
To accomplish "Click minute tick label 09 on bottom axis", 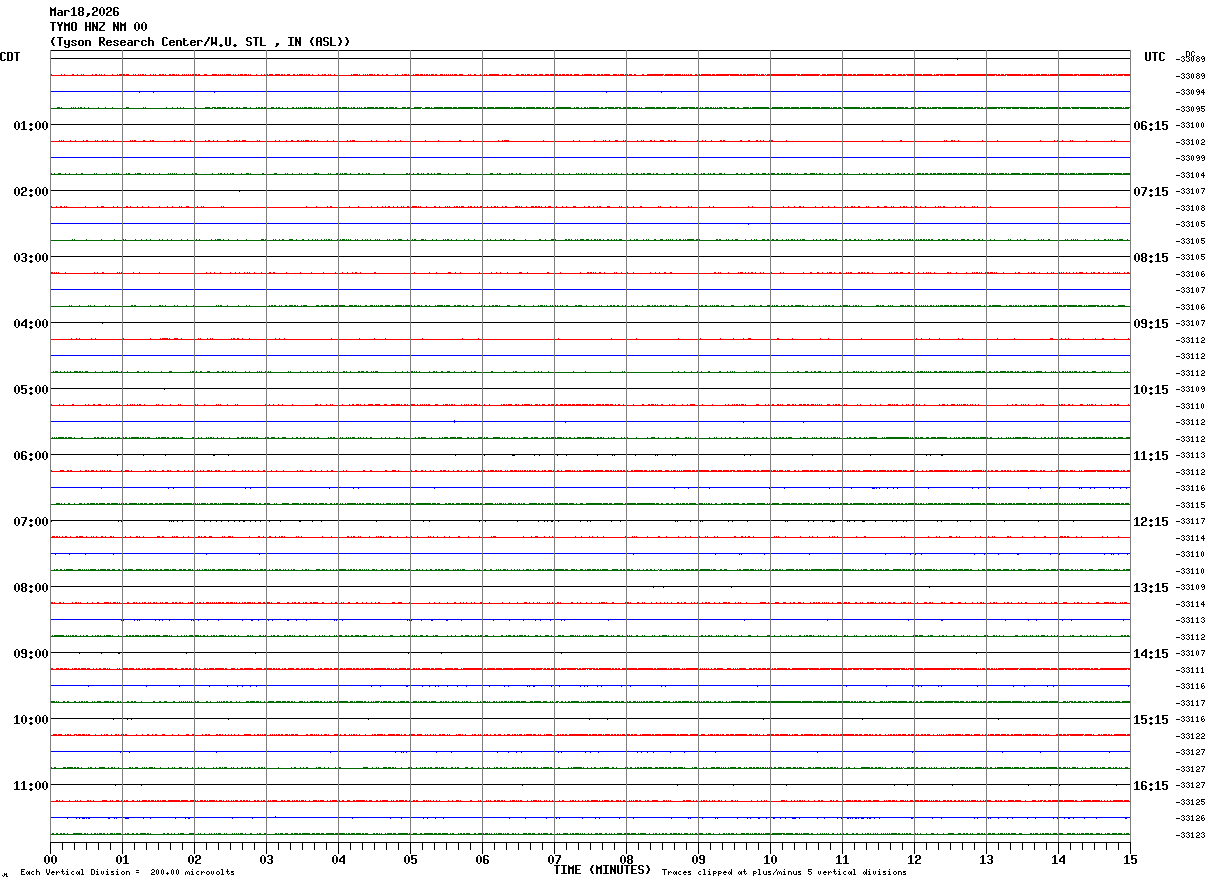I will pos(698,860).
